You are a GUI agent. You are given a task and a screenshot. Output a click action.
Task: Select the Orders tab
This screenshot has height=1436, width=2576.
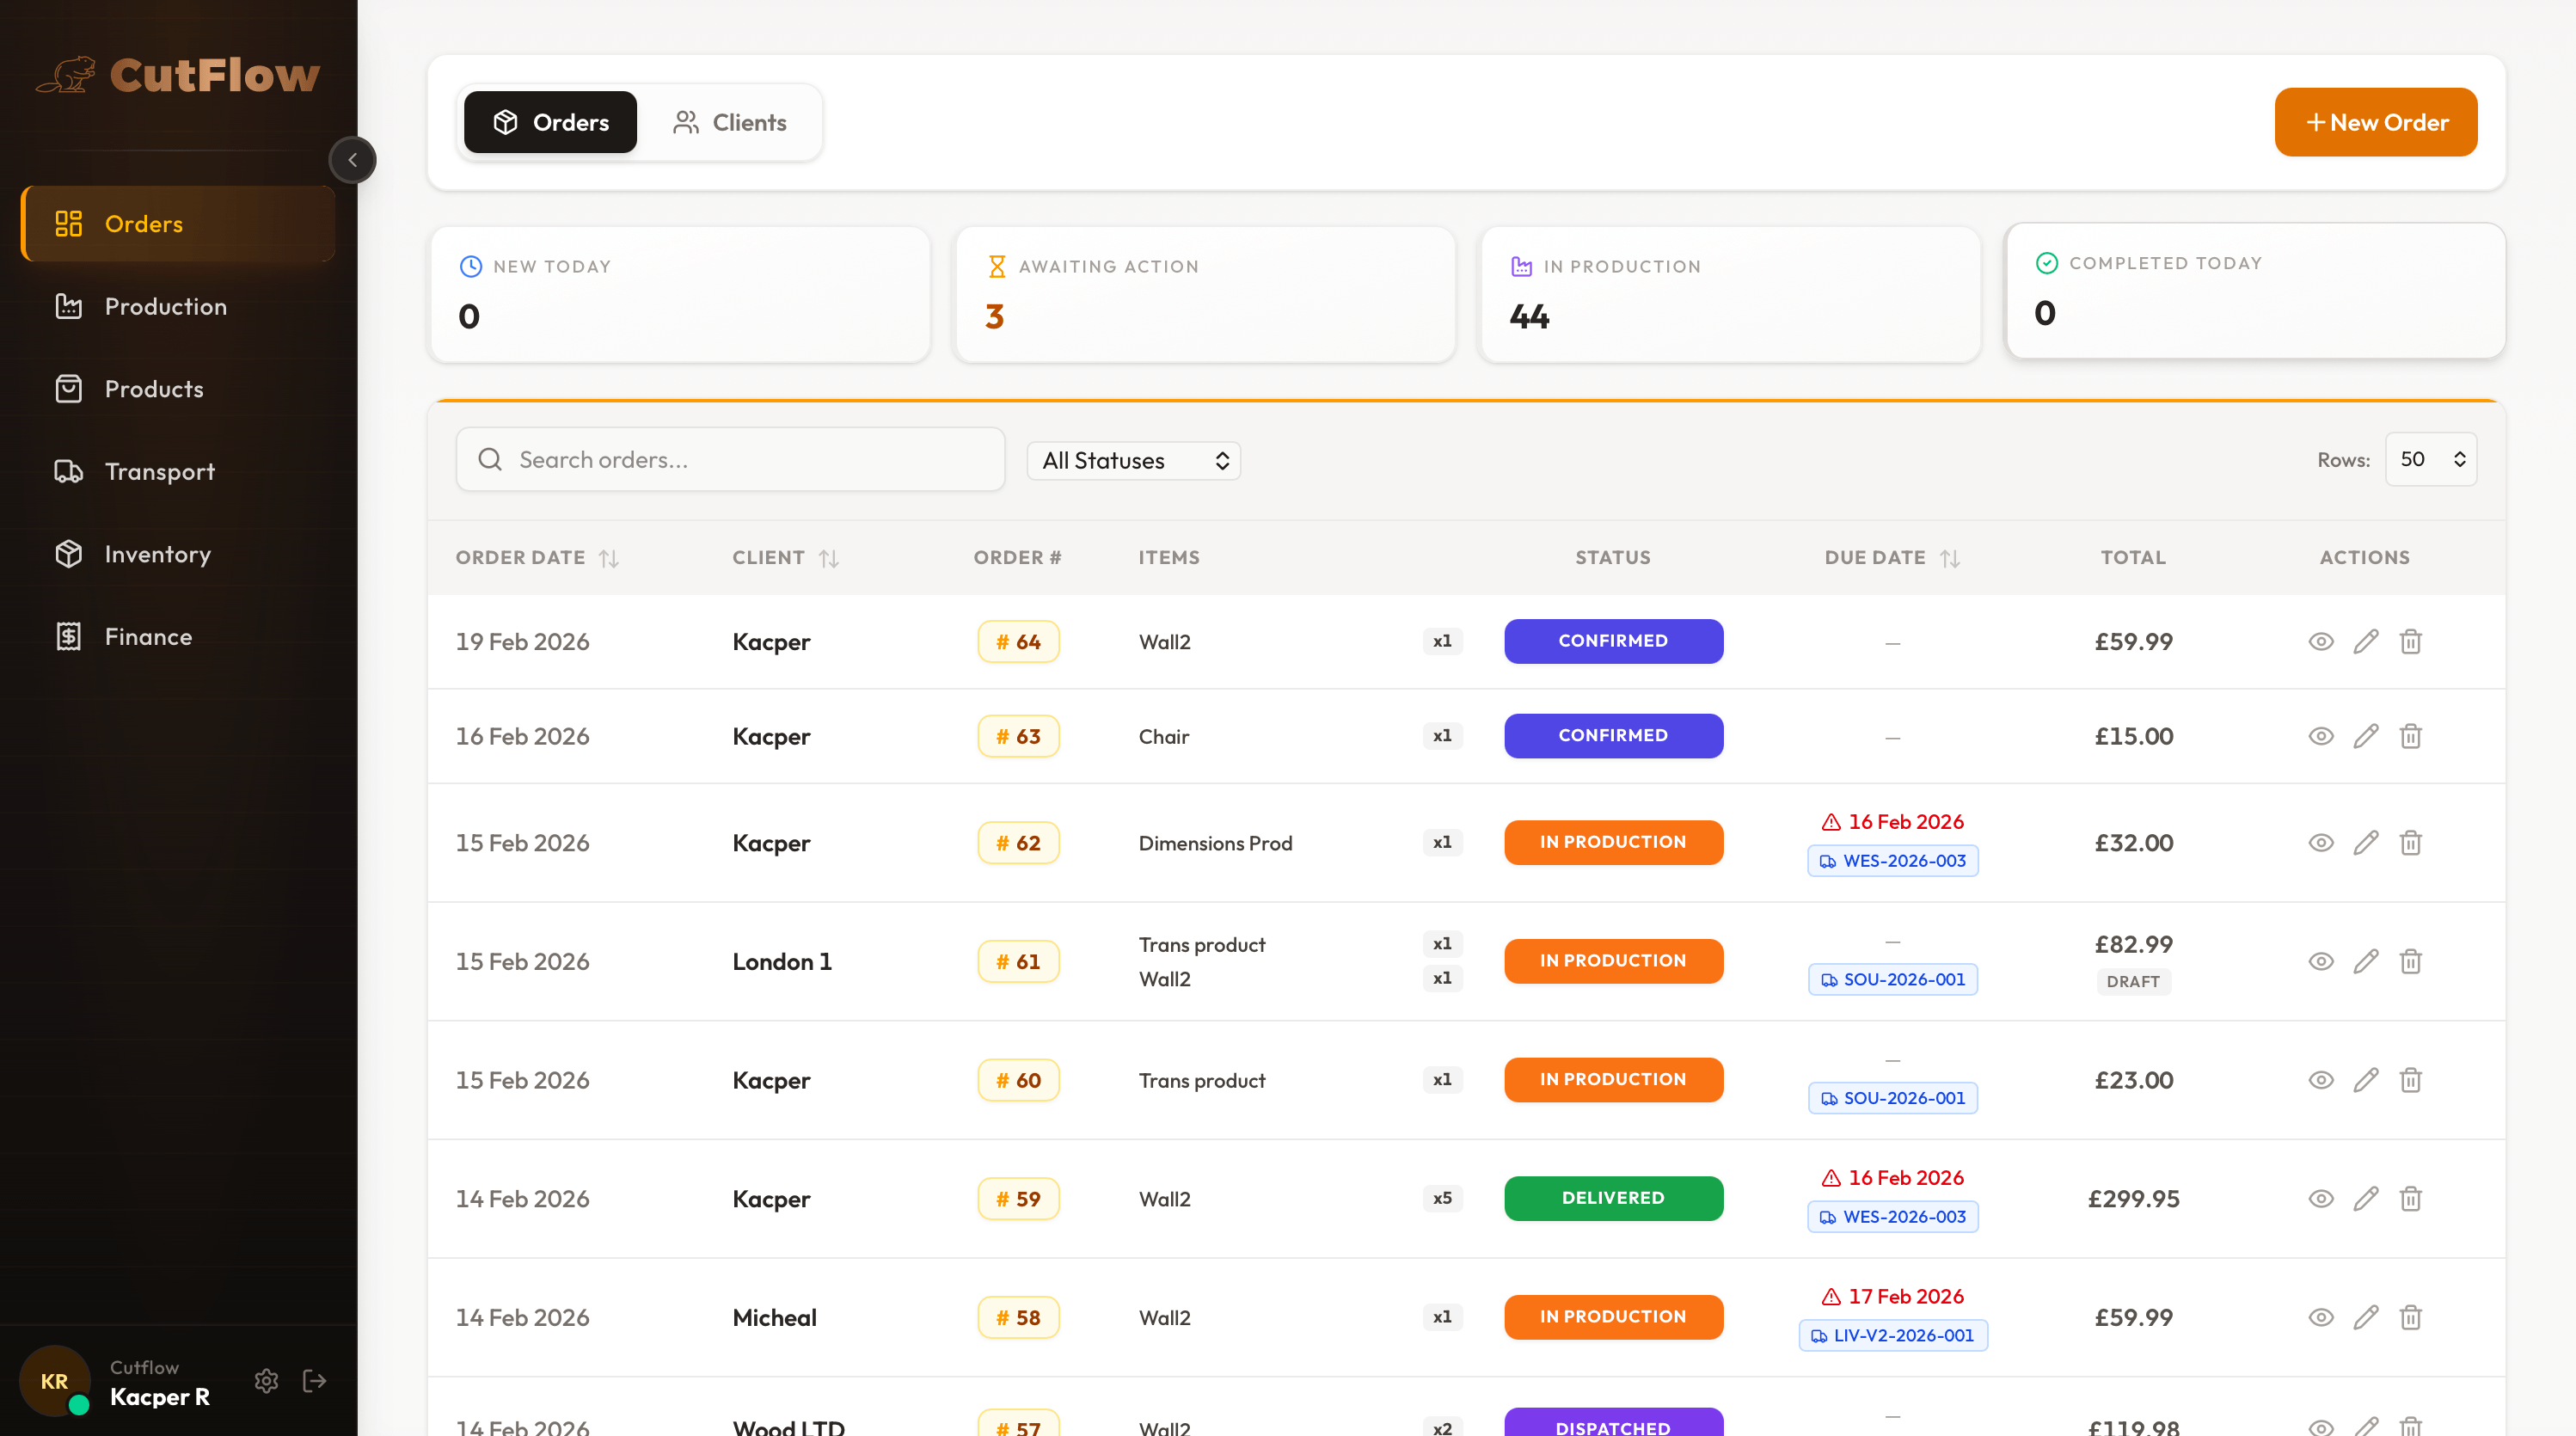549,122
